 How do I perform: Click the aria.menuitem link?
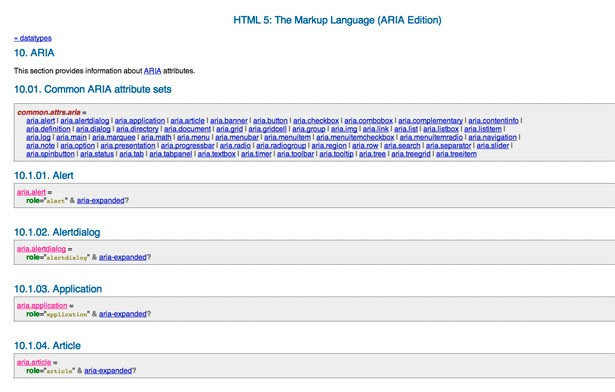click(x=287, y=137)
